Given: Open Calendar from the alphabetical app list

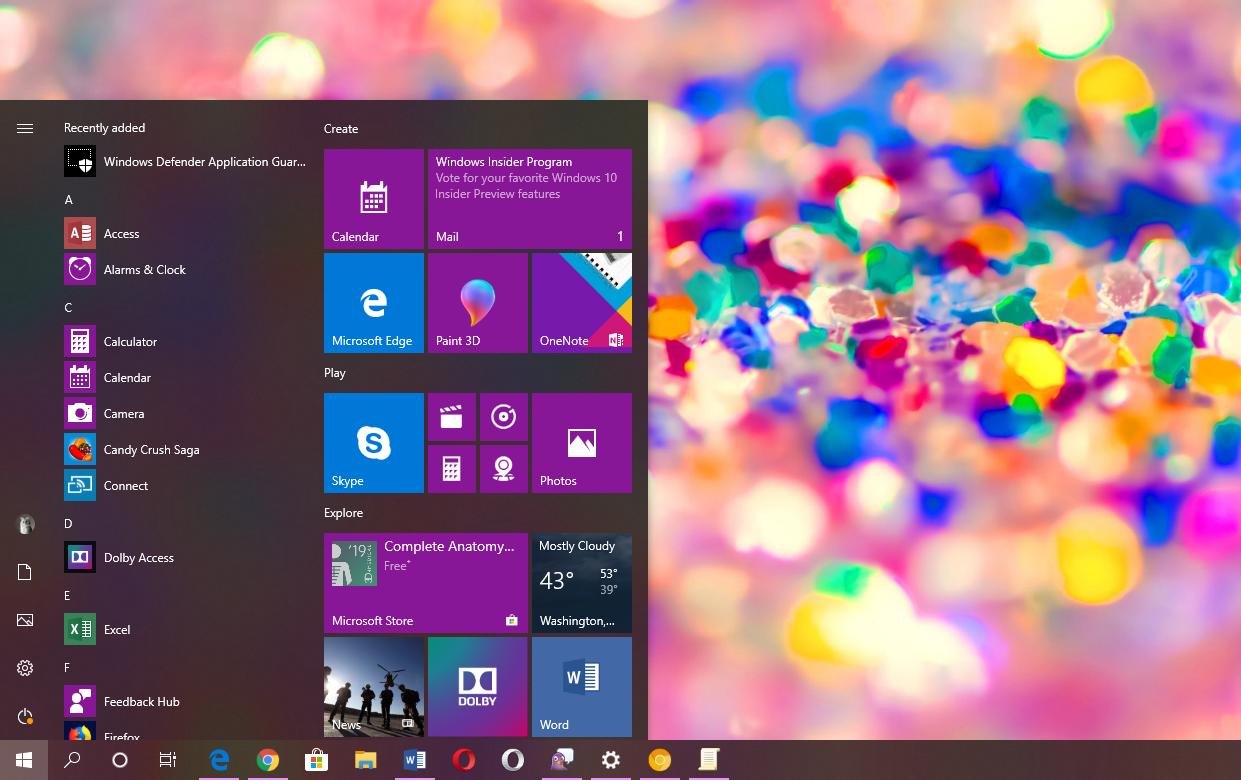Looking at the screenshot, I should pos(186,378).
